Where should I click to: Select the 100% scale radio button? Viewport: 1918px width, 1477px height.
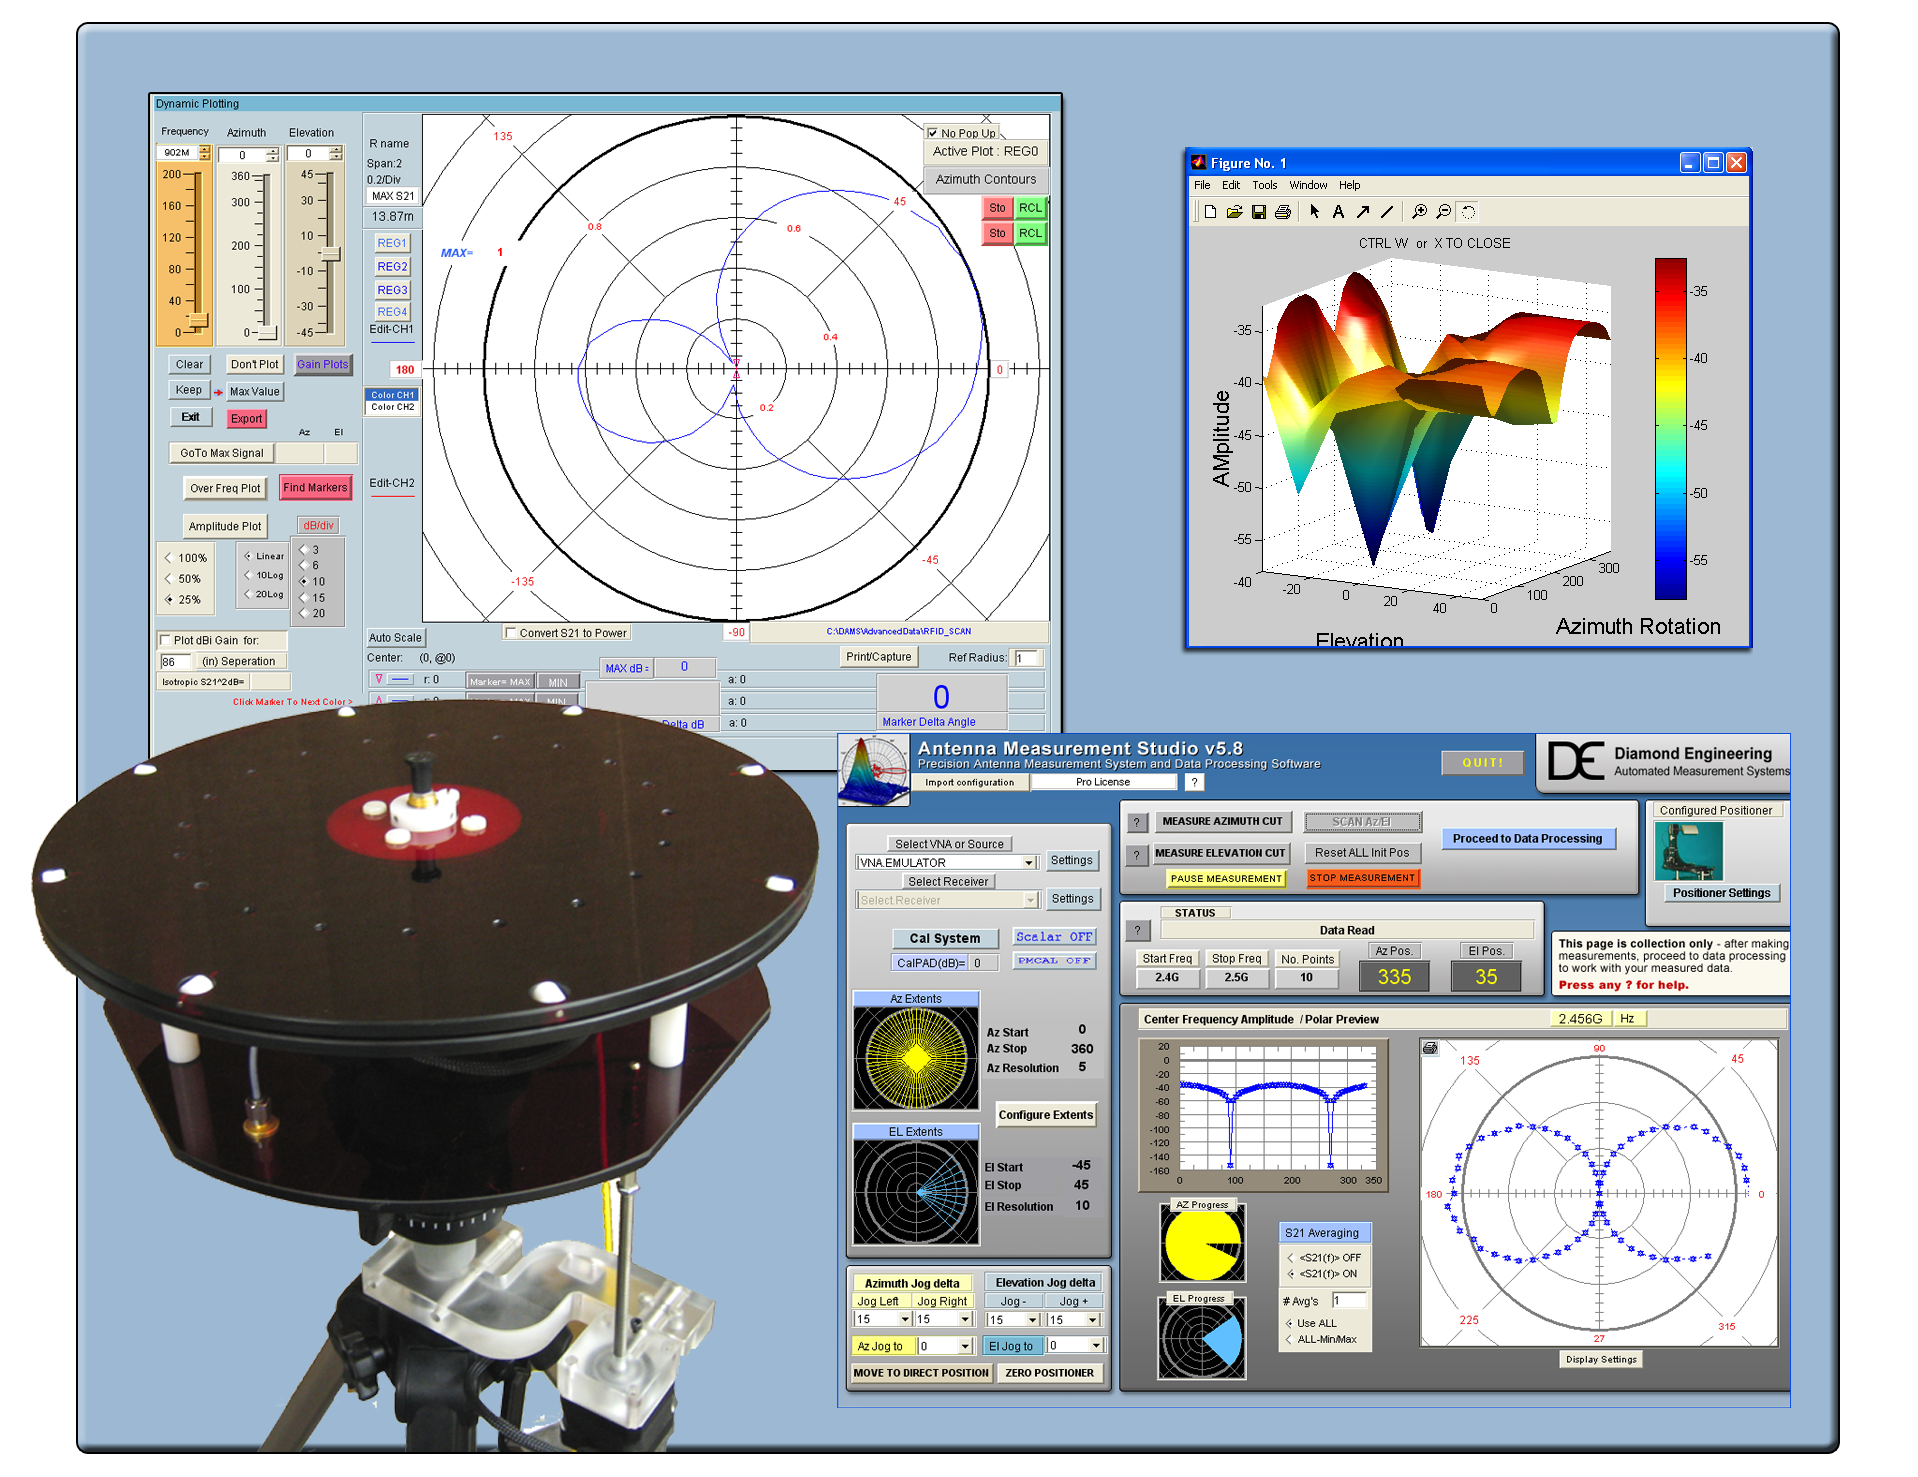(x=168, y=558)
